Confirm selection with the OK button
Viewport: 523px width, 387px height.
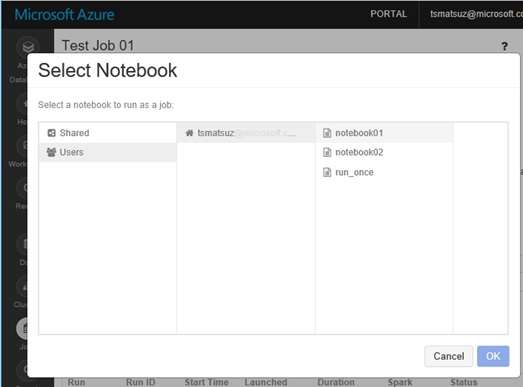pyautogui.click(x=493, y=356)
